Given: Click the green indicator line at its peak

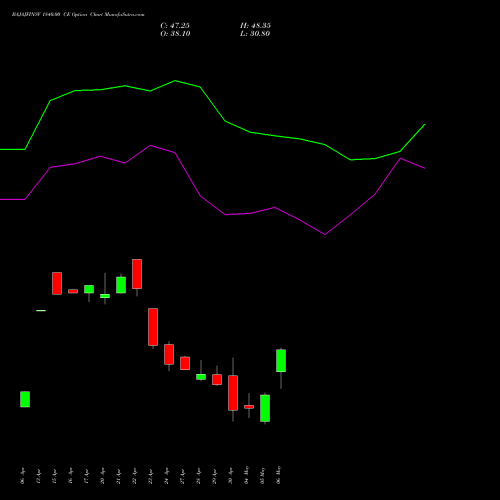Looking at the screenshot, I should pyautogui.click(x=175, y=81).
